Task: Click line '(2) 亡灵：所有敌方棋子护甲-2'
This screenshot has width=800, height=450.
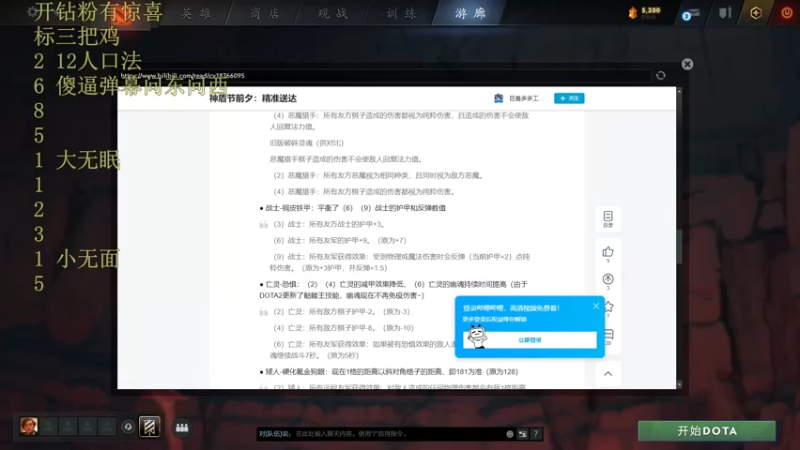Action: pyautogui.click(x=341, y=311)
